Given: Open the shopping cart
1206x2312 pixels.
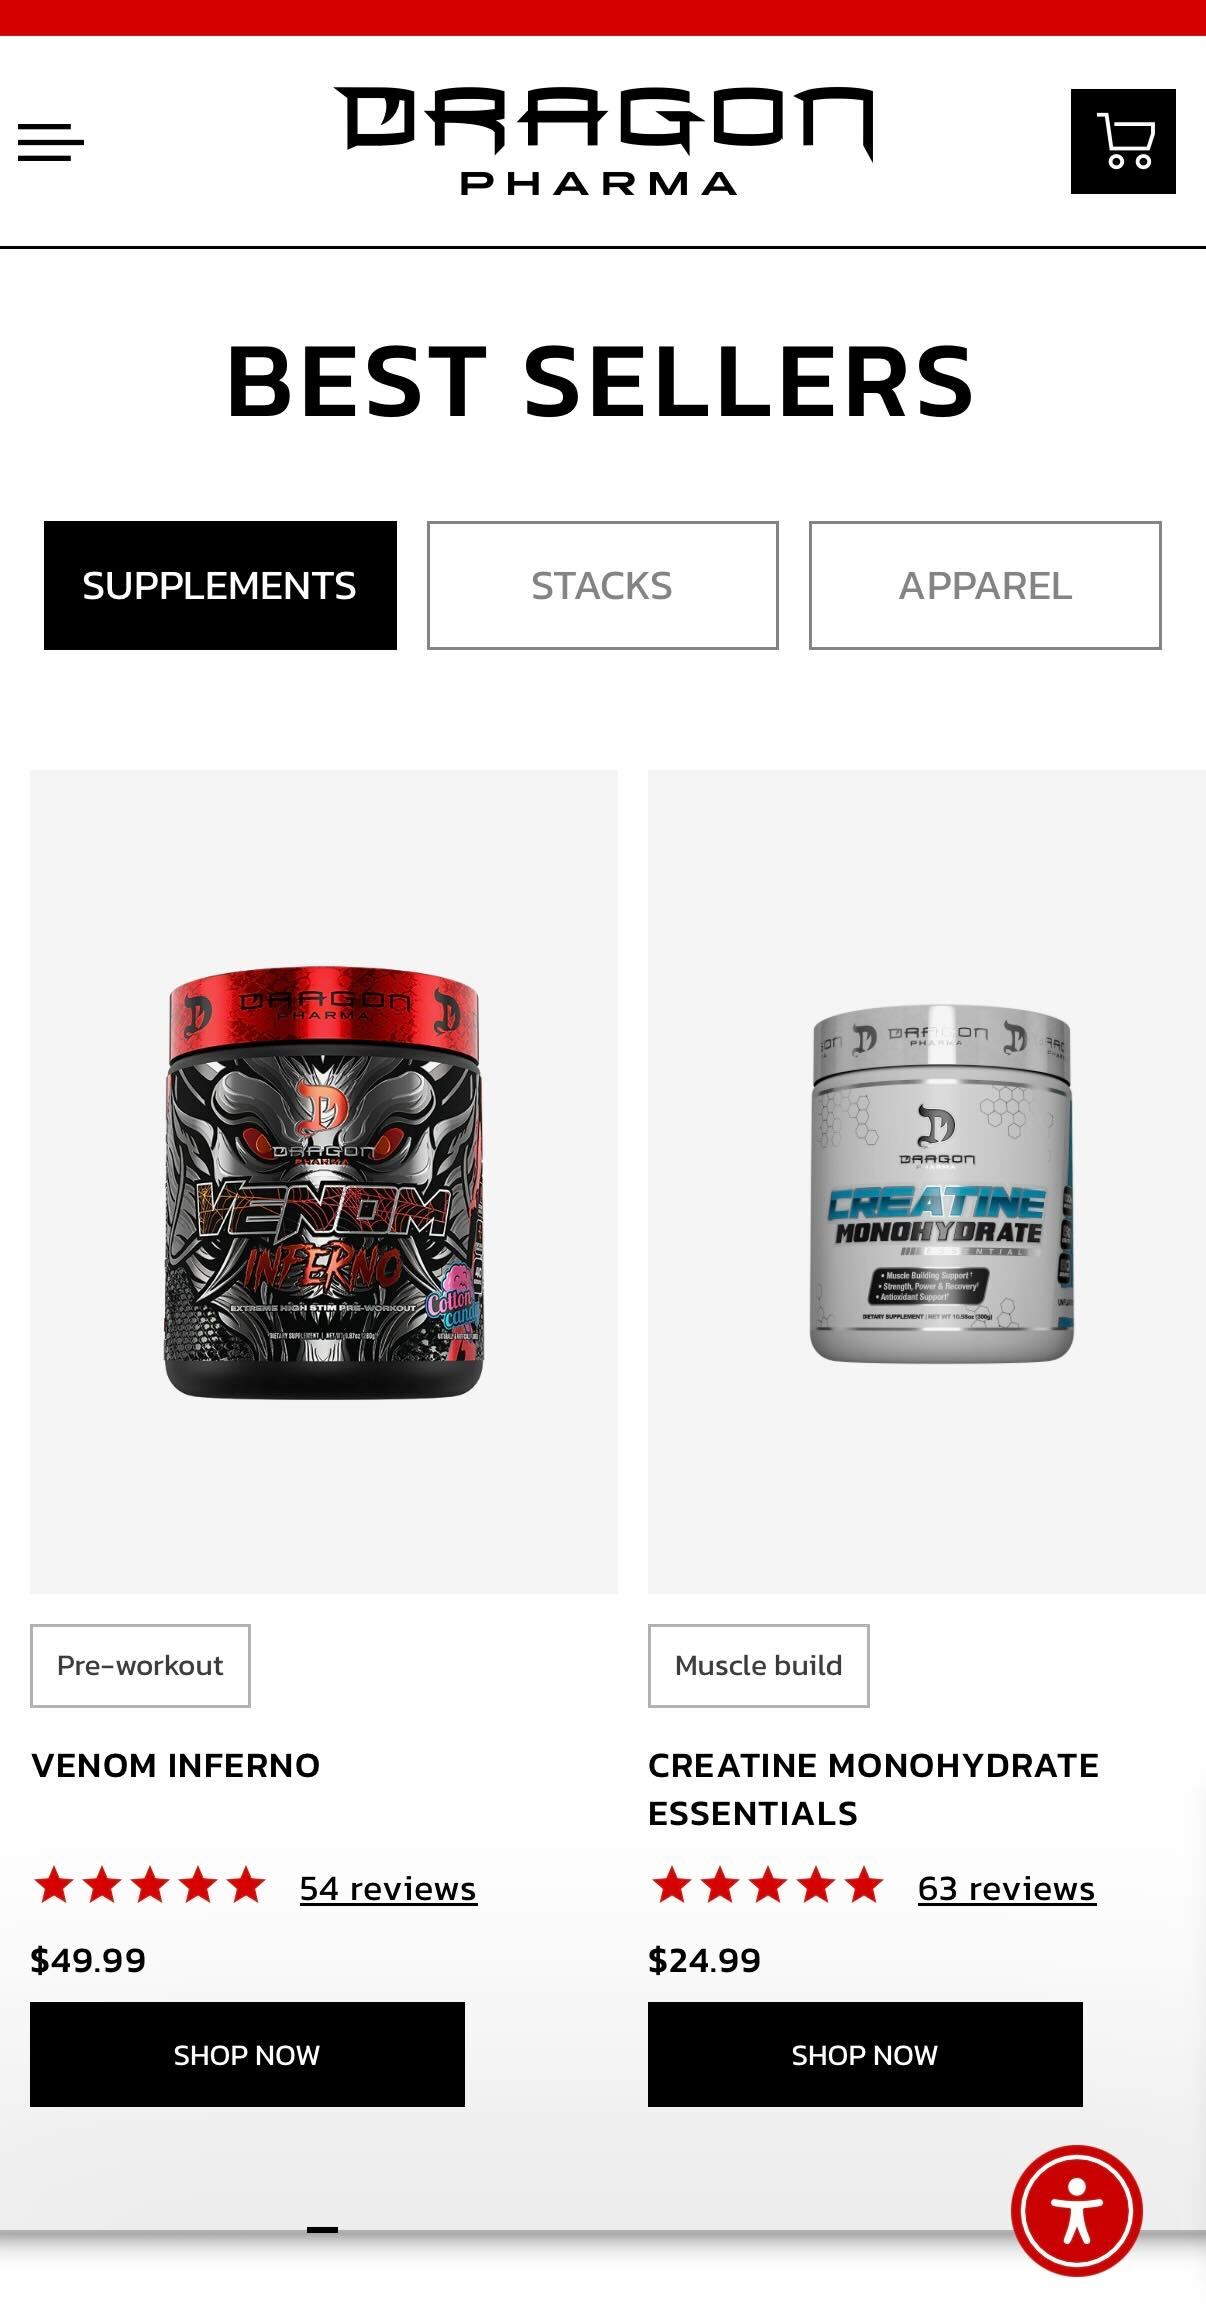Looking at the screenshot, I should point(1123,141).
